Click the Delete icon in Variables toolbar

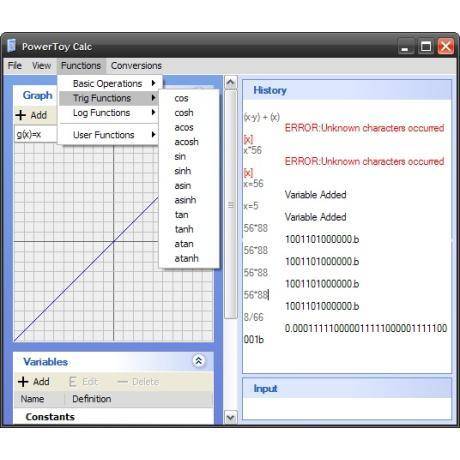[x=123, y=382]
